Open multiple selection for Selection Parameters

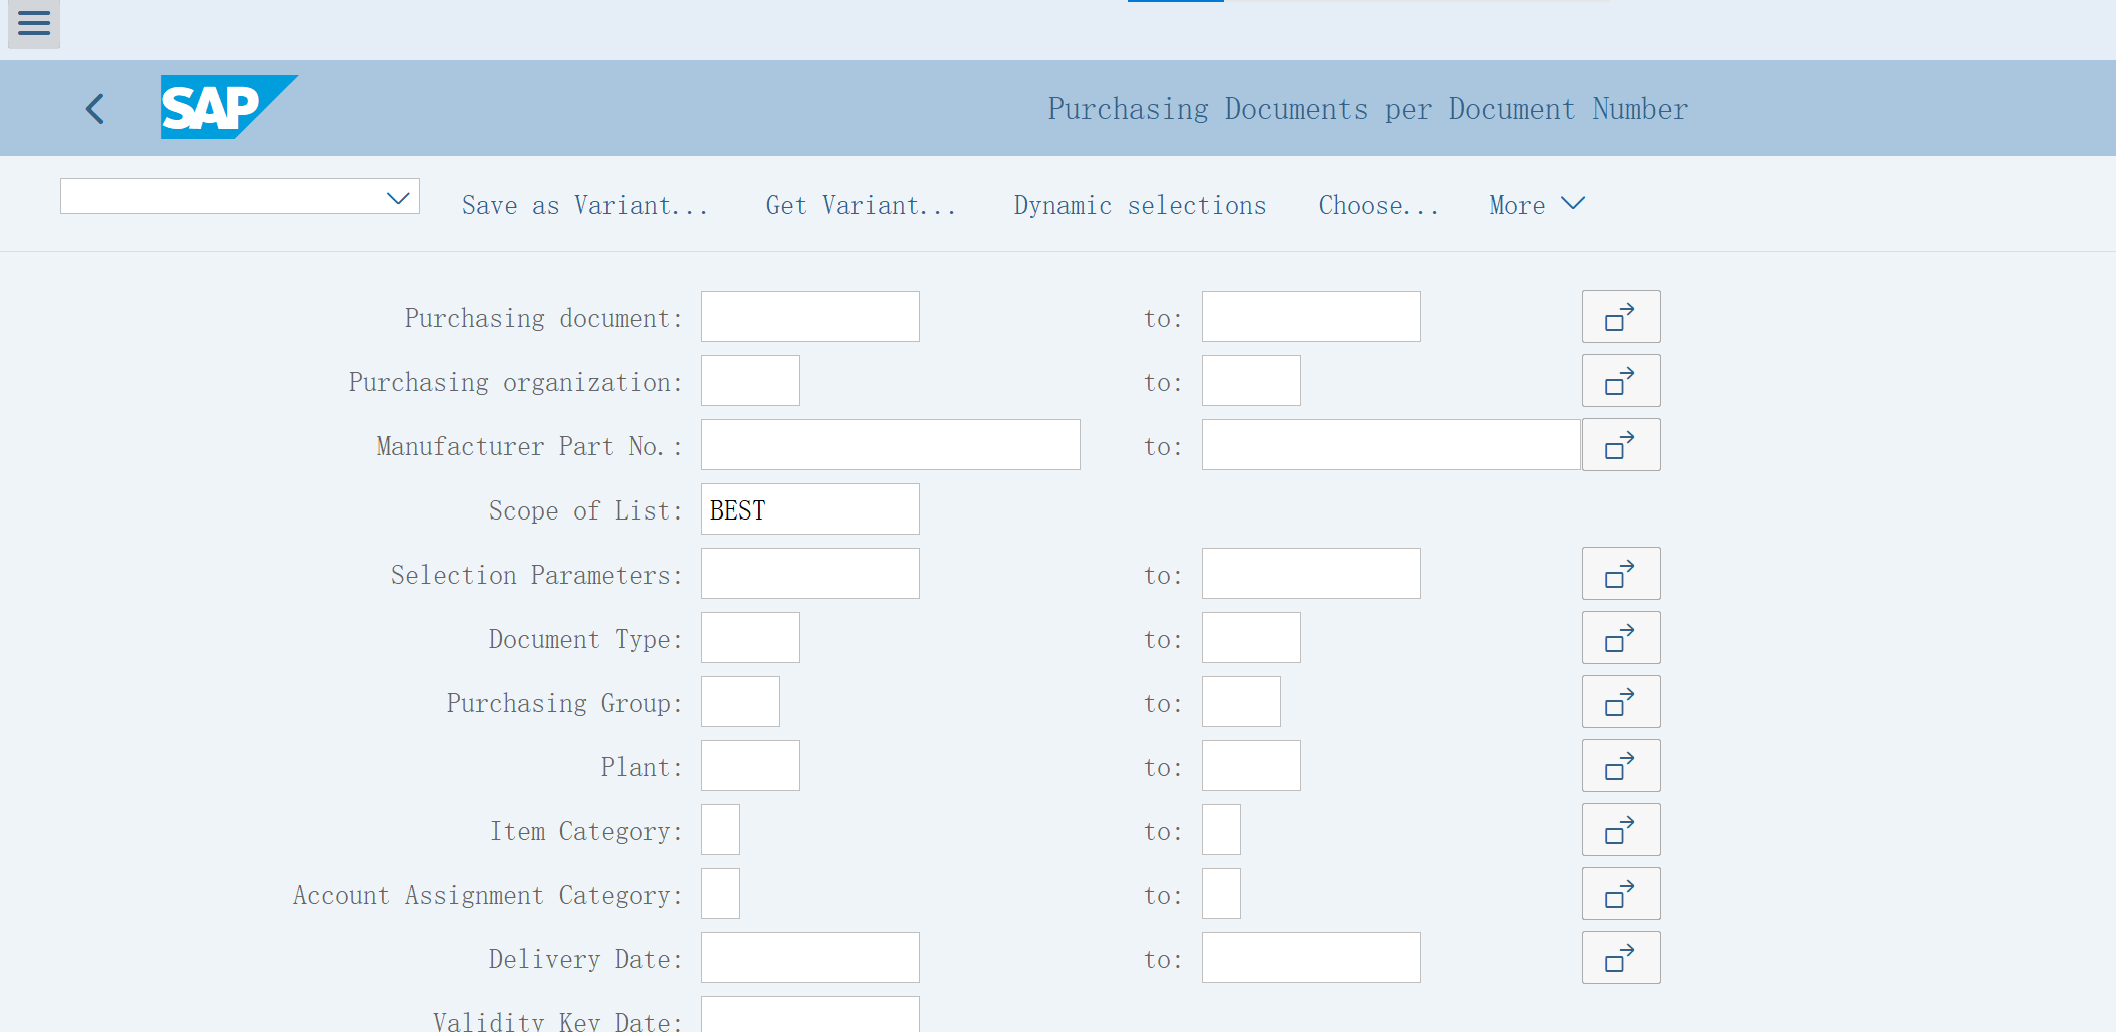(1620, 573)
